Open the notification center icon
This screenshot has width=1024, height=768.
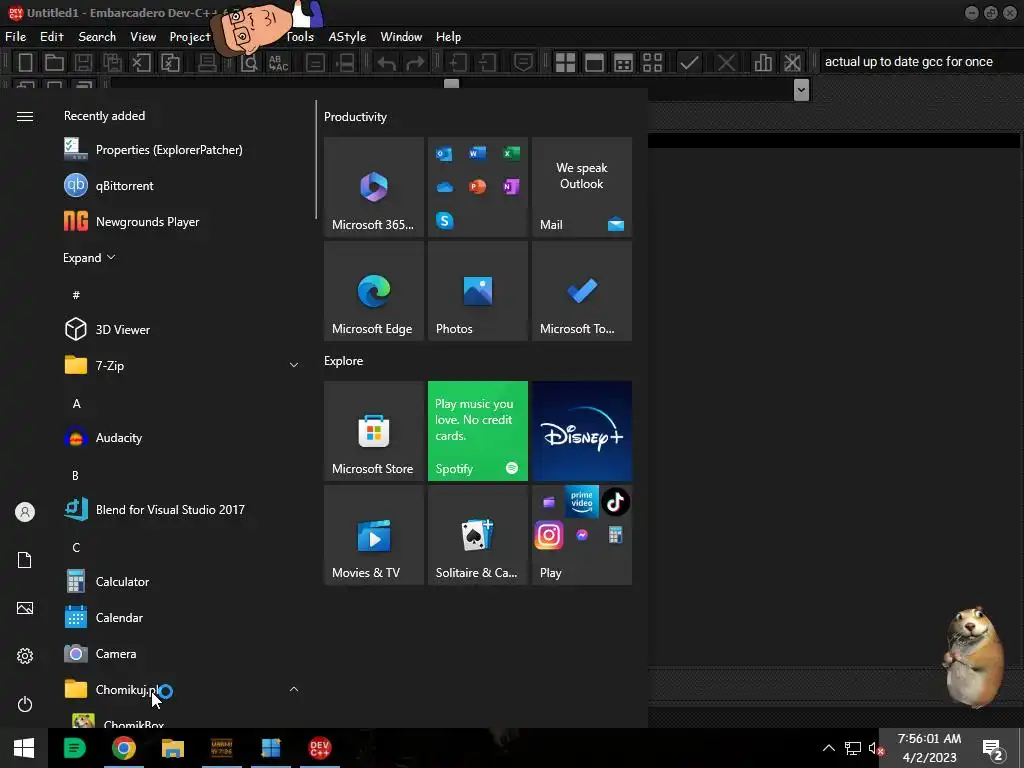click(993, 750)
